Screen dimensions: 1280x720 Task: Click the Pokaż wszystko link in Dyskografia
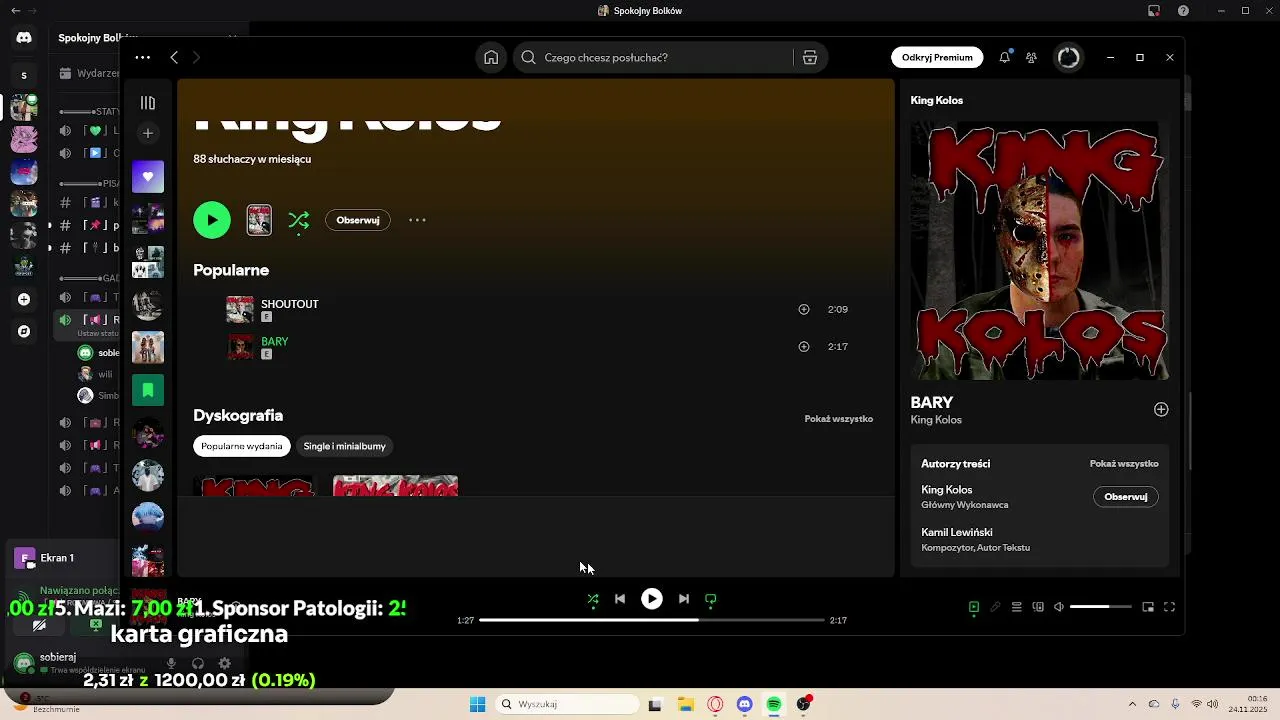tap(838, 419)
